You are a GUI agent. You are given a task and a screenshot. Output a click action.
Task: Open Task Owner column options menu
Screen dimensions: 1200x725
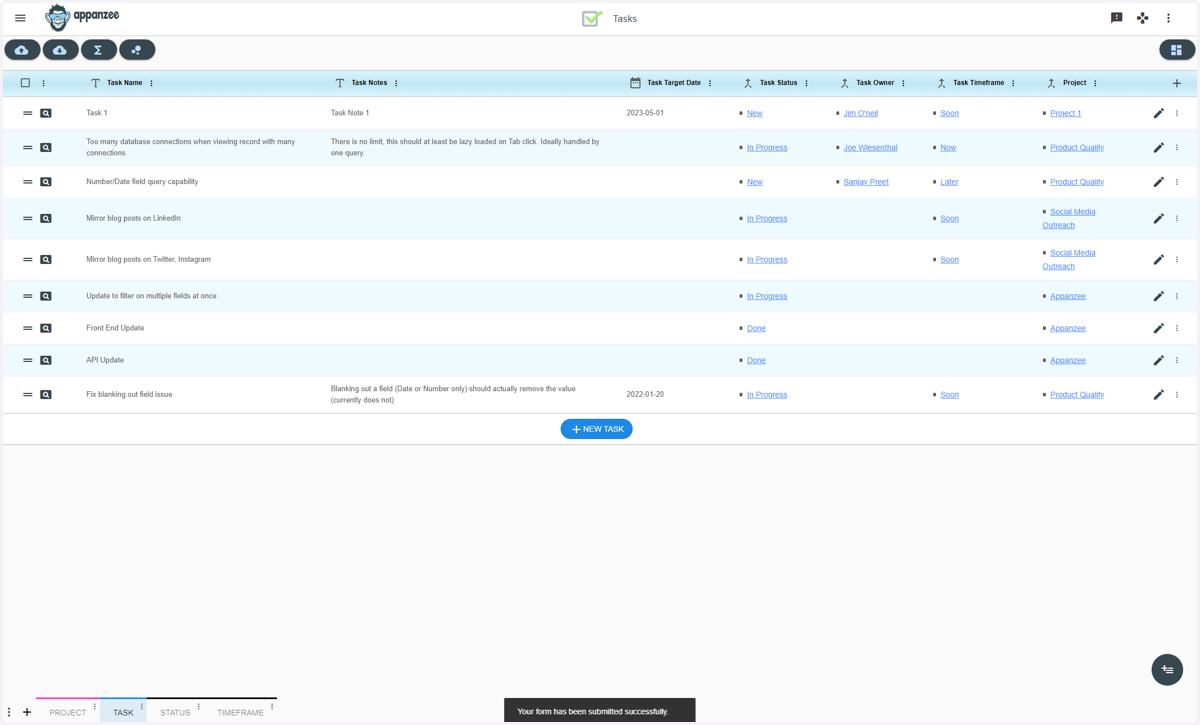[x=903, y=83]
